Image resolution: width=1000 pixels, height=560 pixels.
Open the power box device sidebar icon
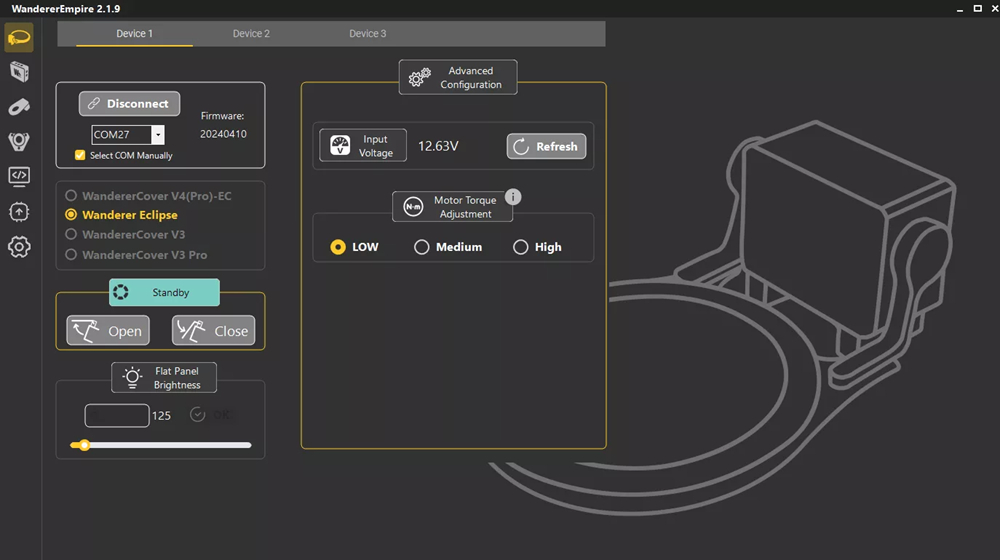[19, 72]
